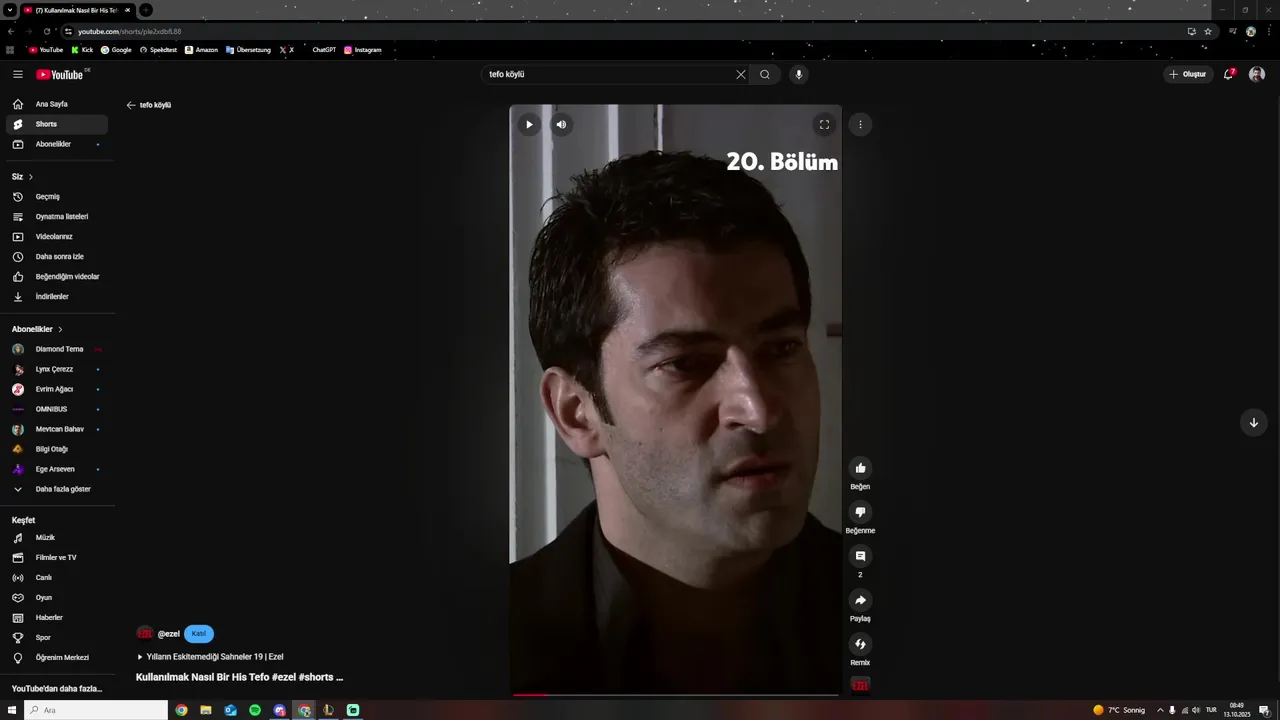Expand the Siz section
The width and height of the screenshot is (1280, 720).
(x=22, y=177)
